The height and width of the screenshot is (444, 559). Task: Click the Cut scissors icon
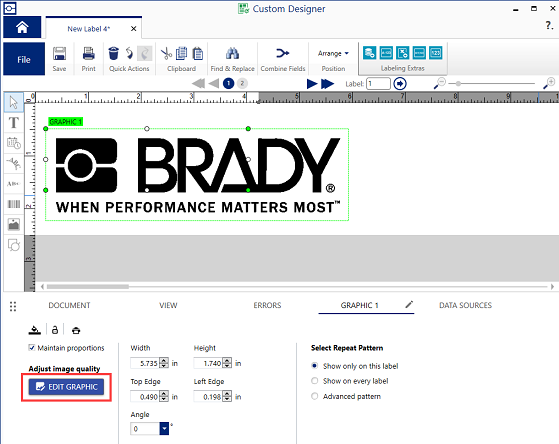pyautogui.click(x=166, y=54)
